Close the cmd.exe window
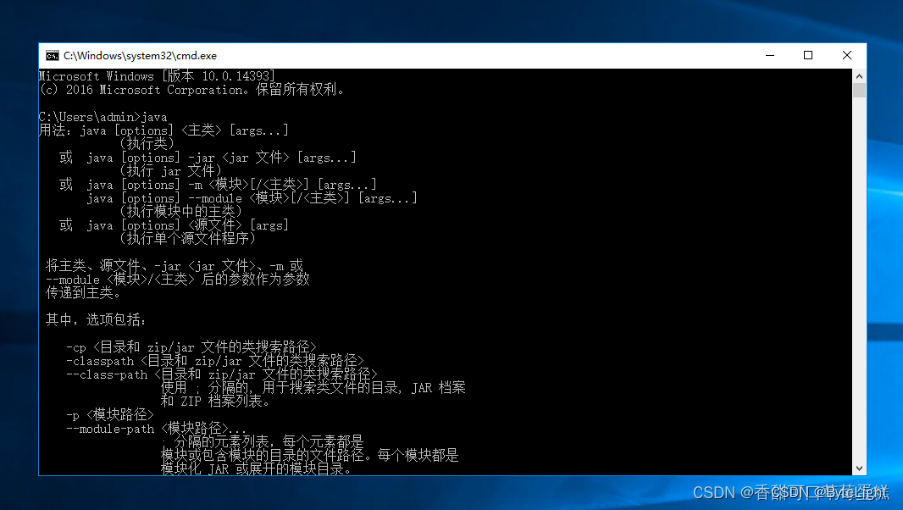Image resolution: width=903 pixels, height=510 pixels. click(x=847, y=55)
